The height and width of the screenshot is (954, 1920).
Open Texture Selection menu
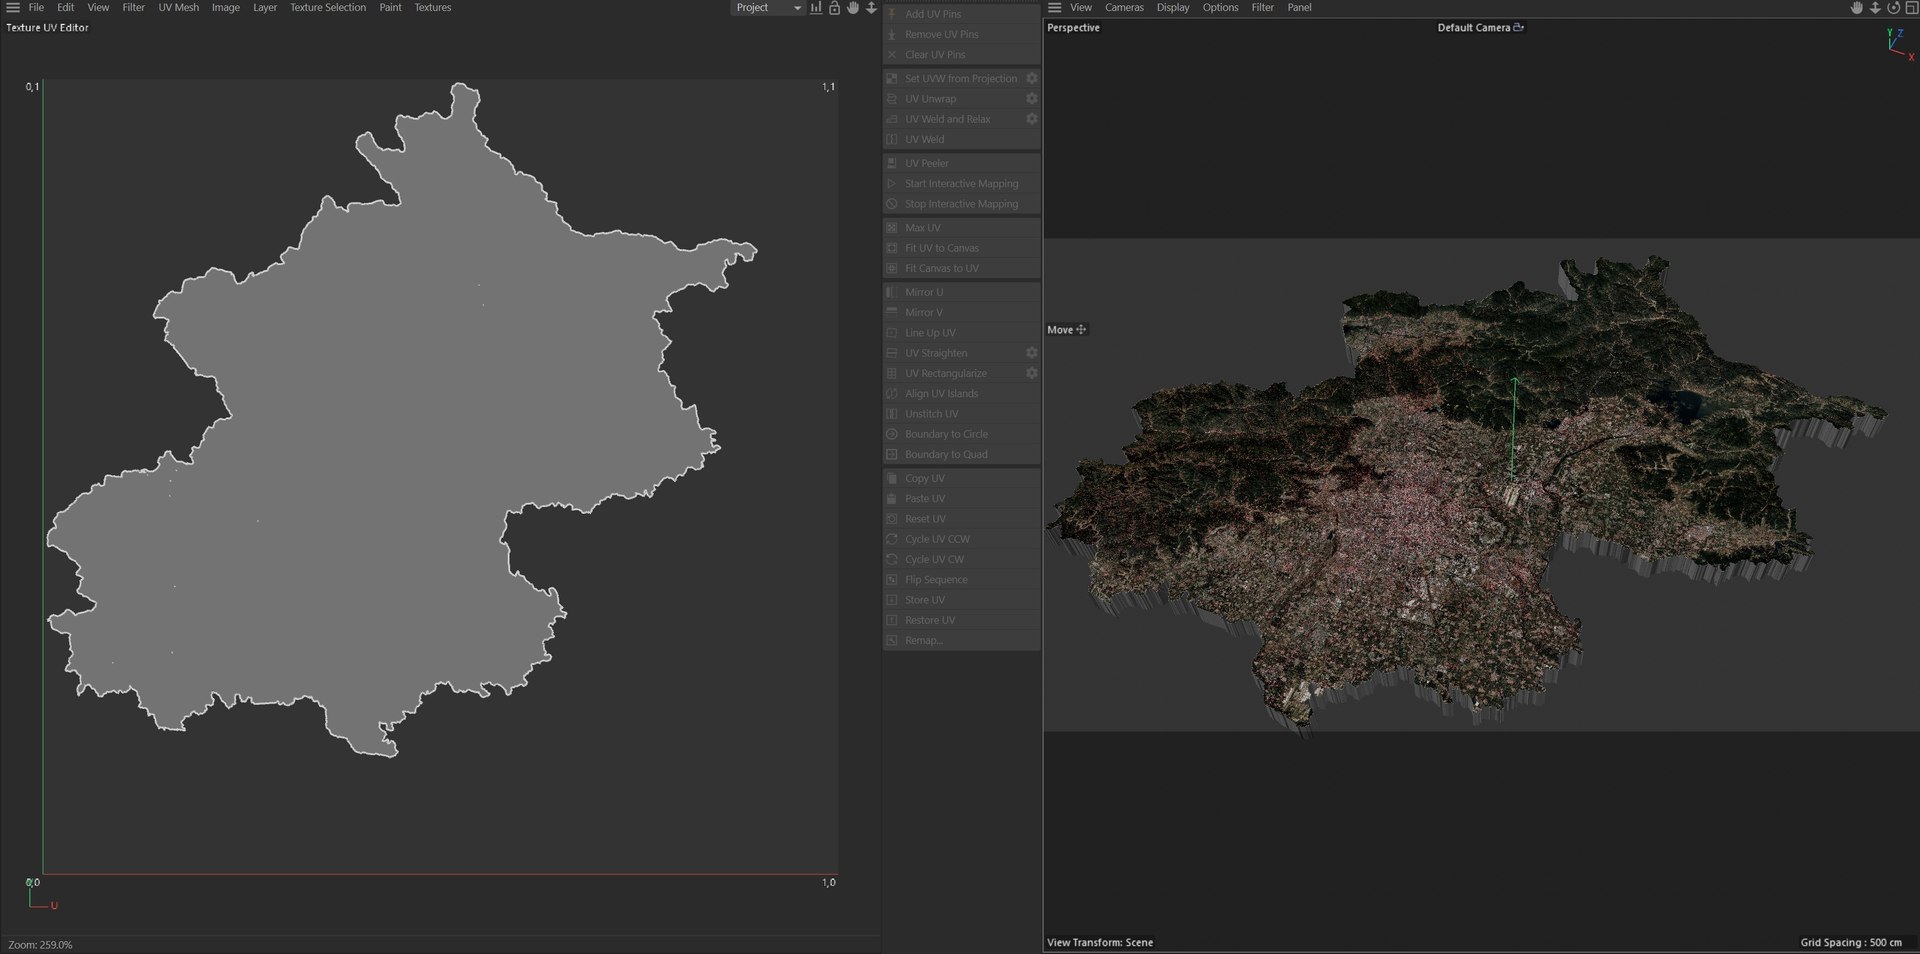pos(328,7)
